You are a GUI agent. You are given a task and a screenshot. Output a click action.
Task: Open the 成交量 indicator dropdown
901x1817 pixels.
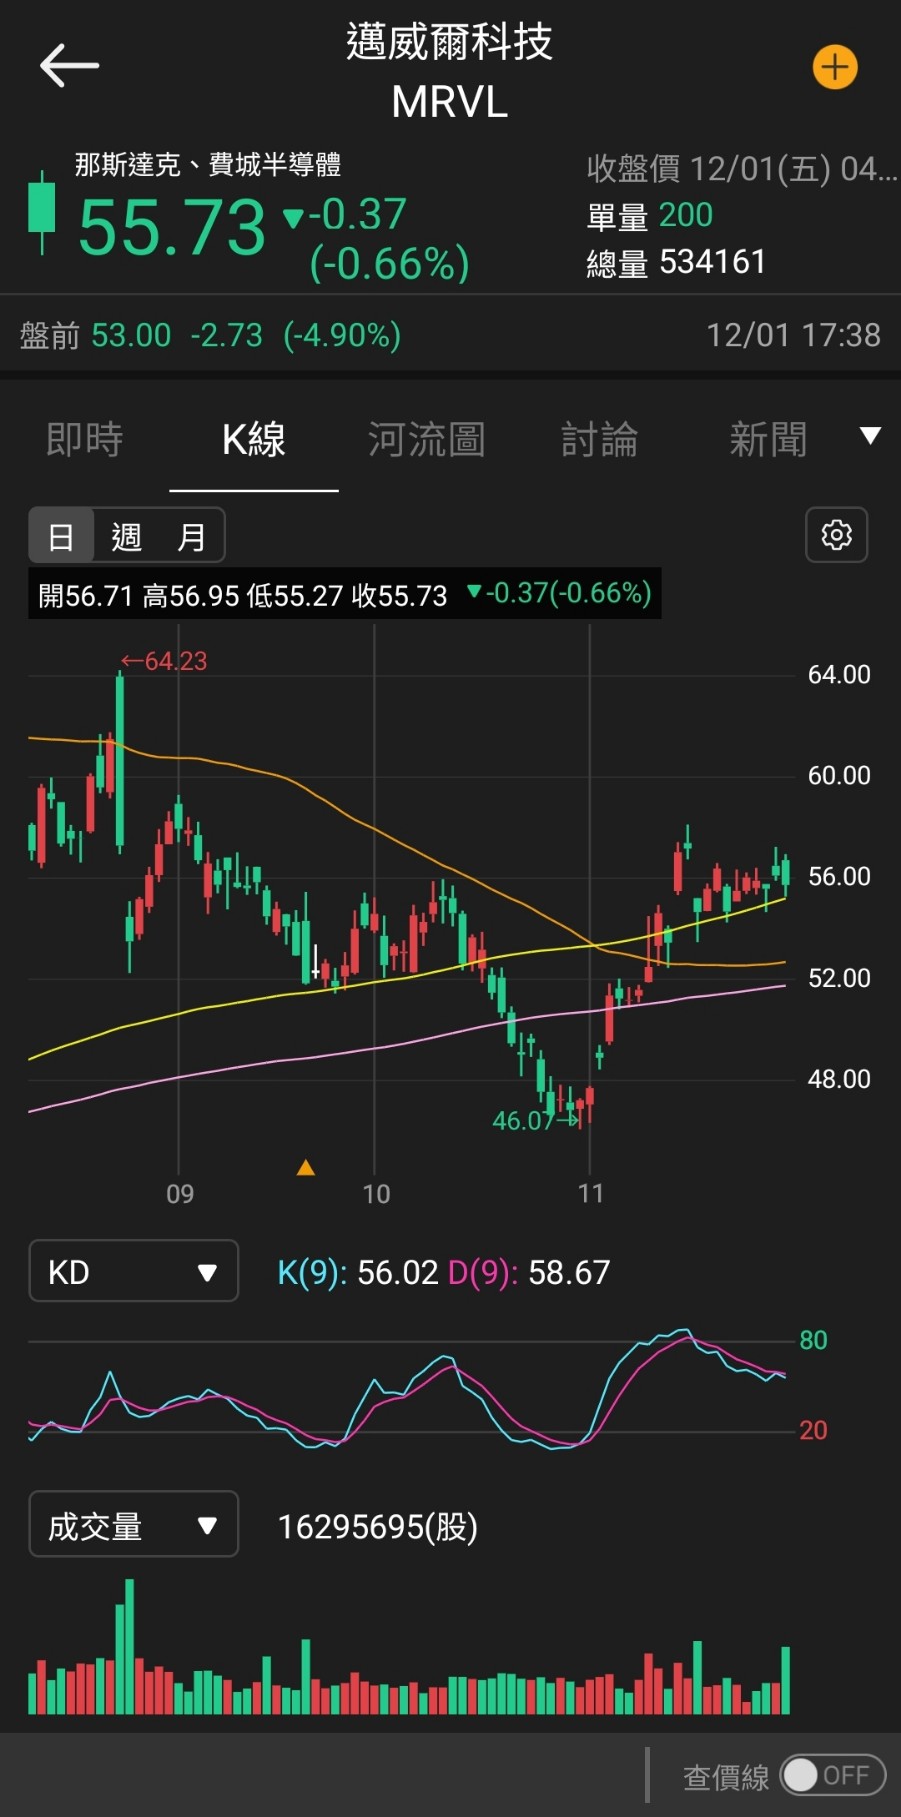pos(134,1525)
